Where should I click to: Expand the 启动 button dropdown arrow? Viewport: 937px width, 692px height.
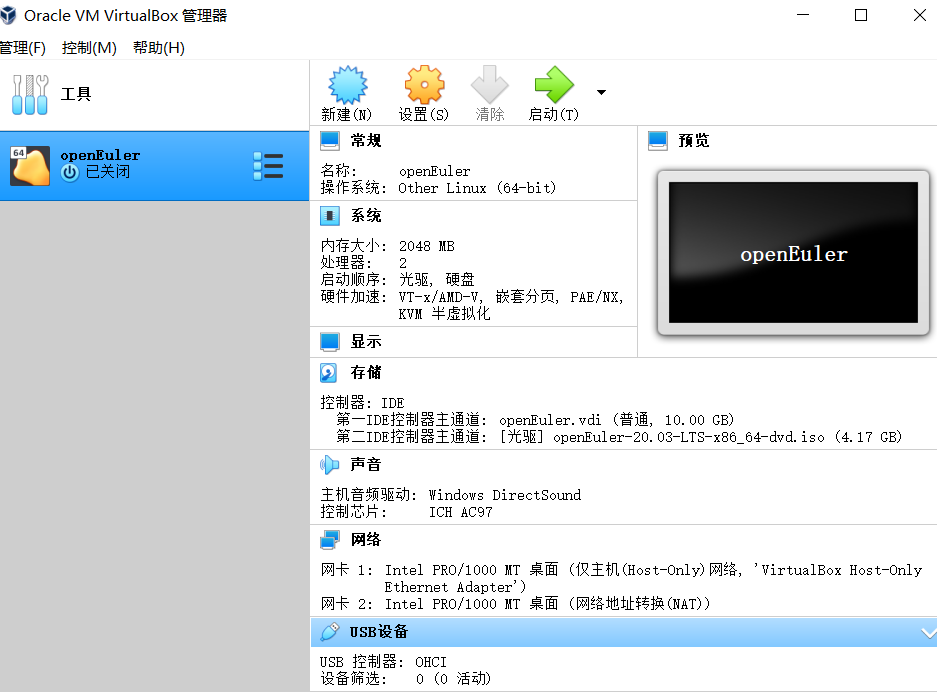pos(600,92)
